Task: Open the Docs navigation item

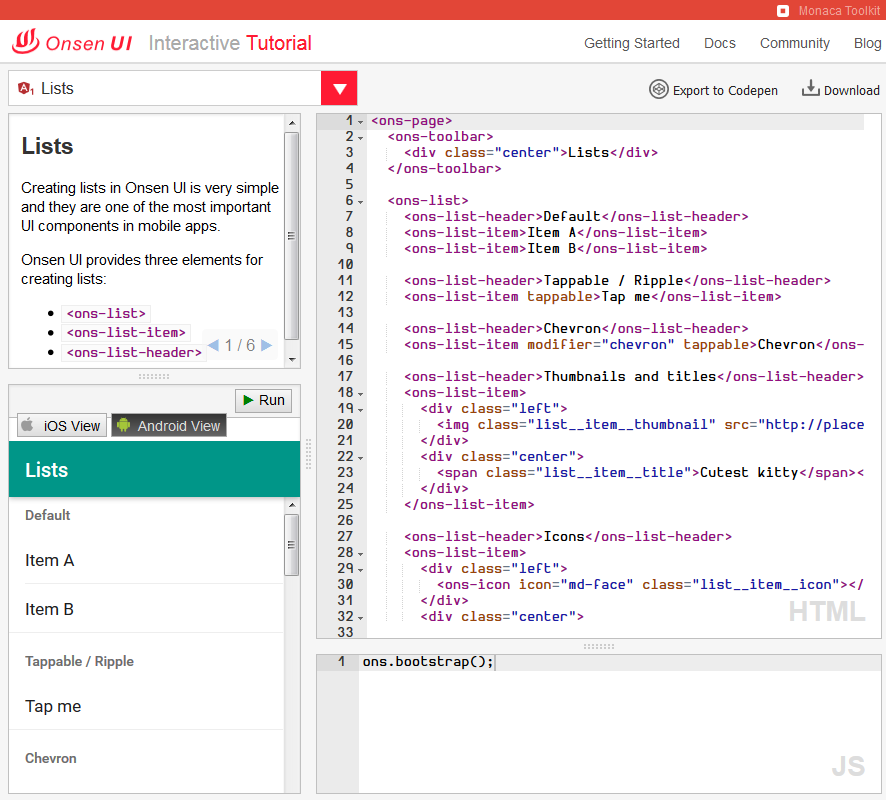Action: 719,43
